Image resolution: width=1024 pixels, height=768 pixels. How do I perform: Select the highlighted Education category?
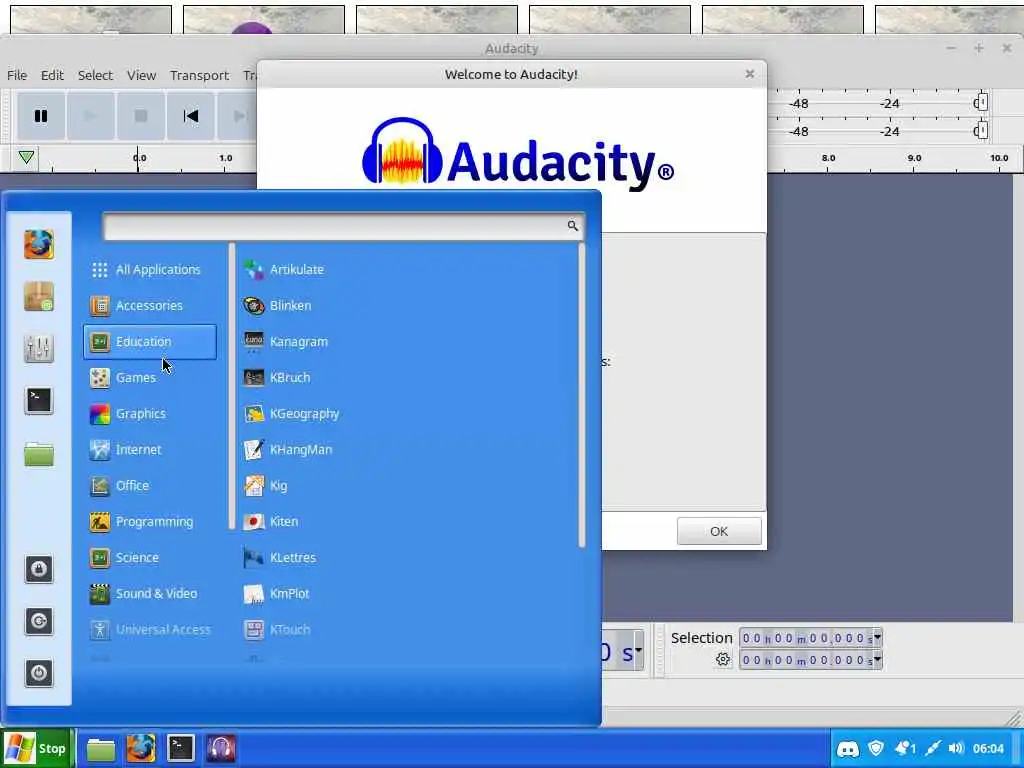point(150,342)
